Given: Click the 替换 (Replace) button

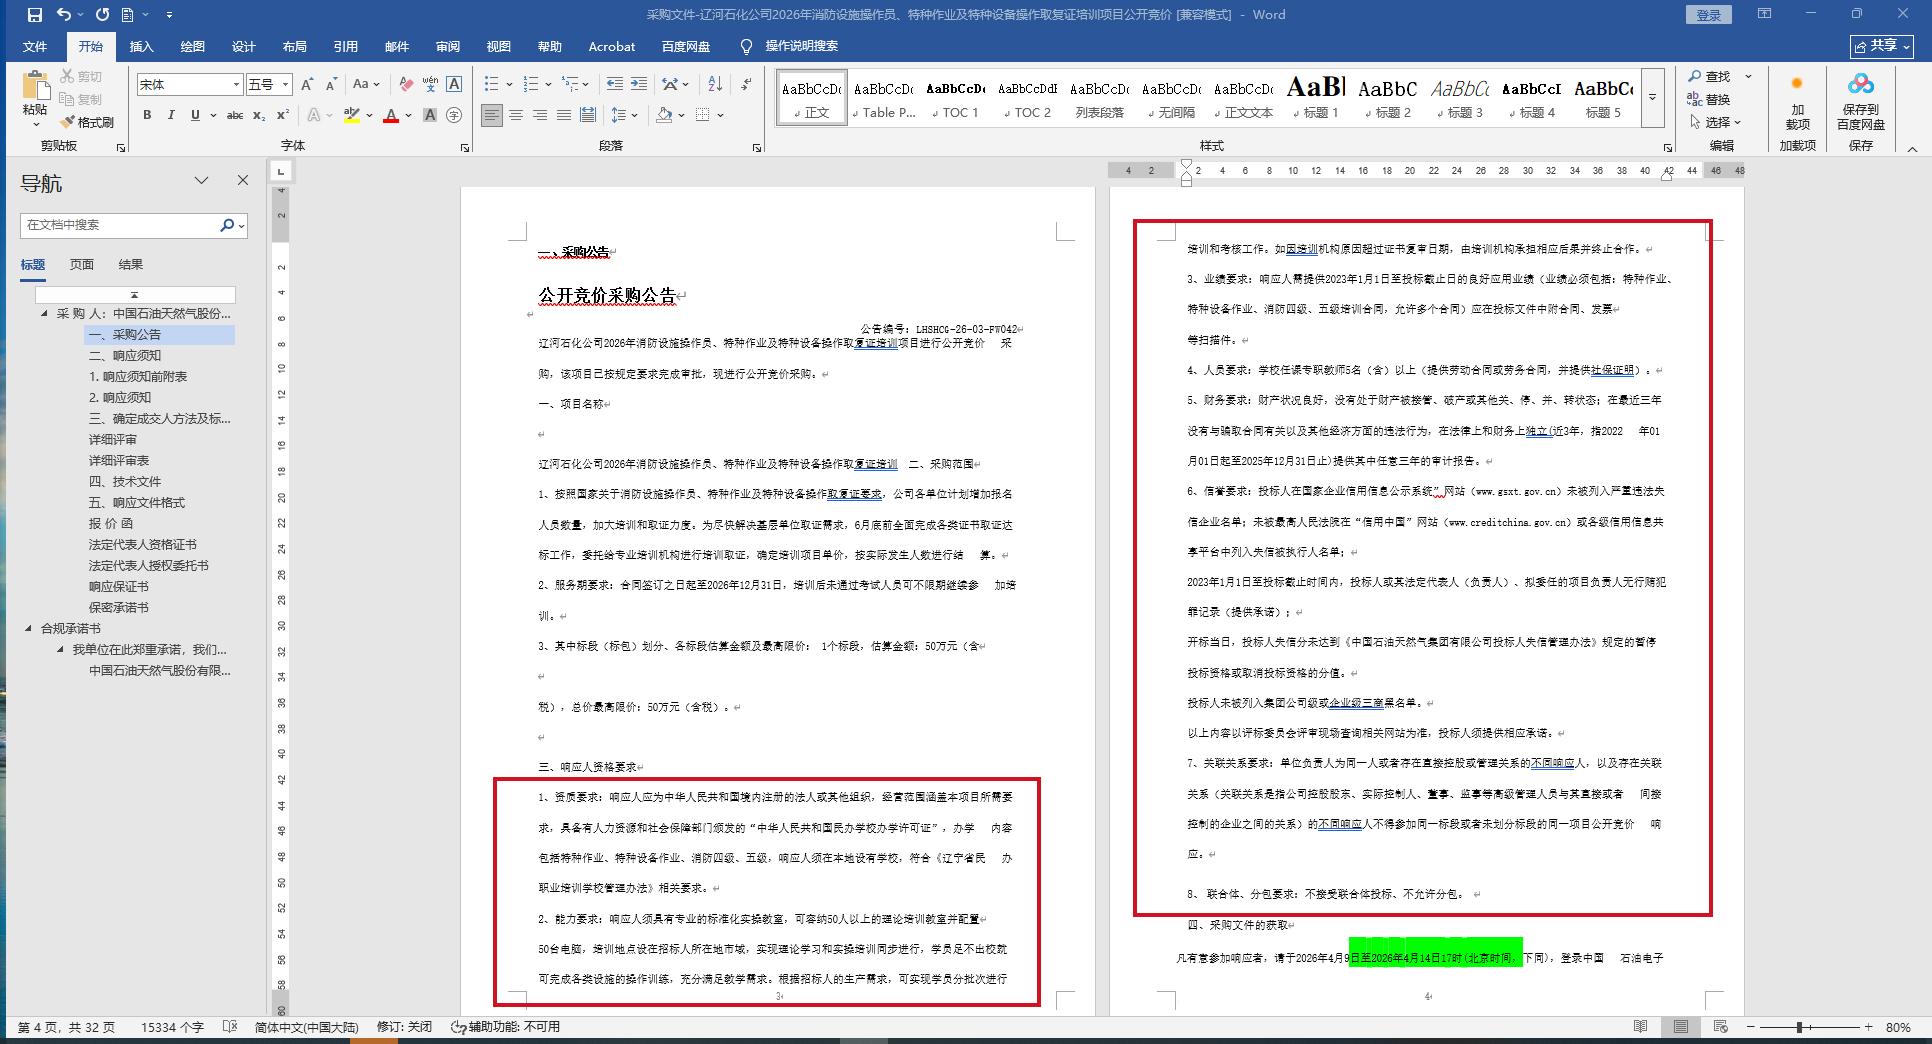Looking at the screenshot, I should coord(1709,99).
